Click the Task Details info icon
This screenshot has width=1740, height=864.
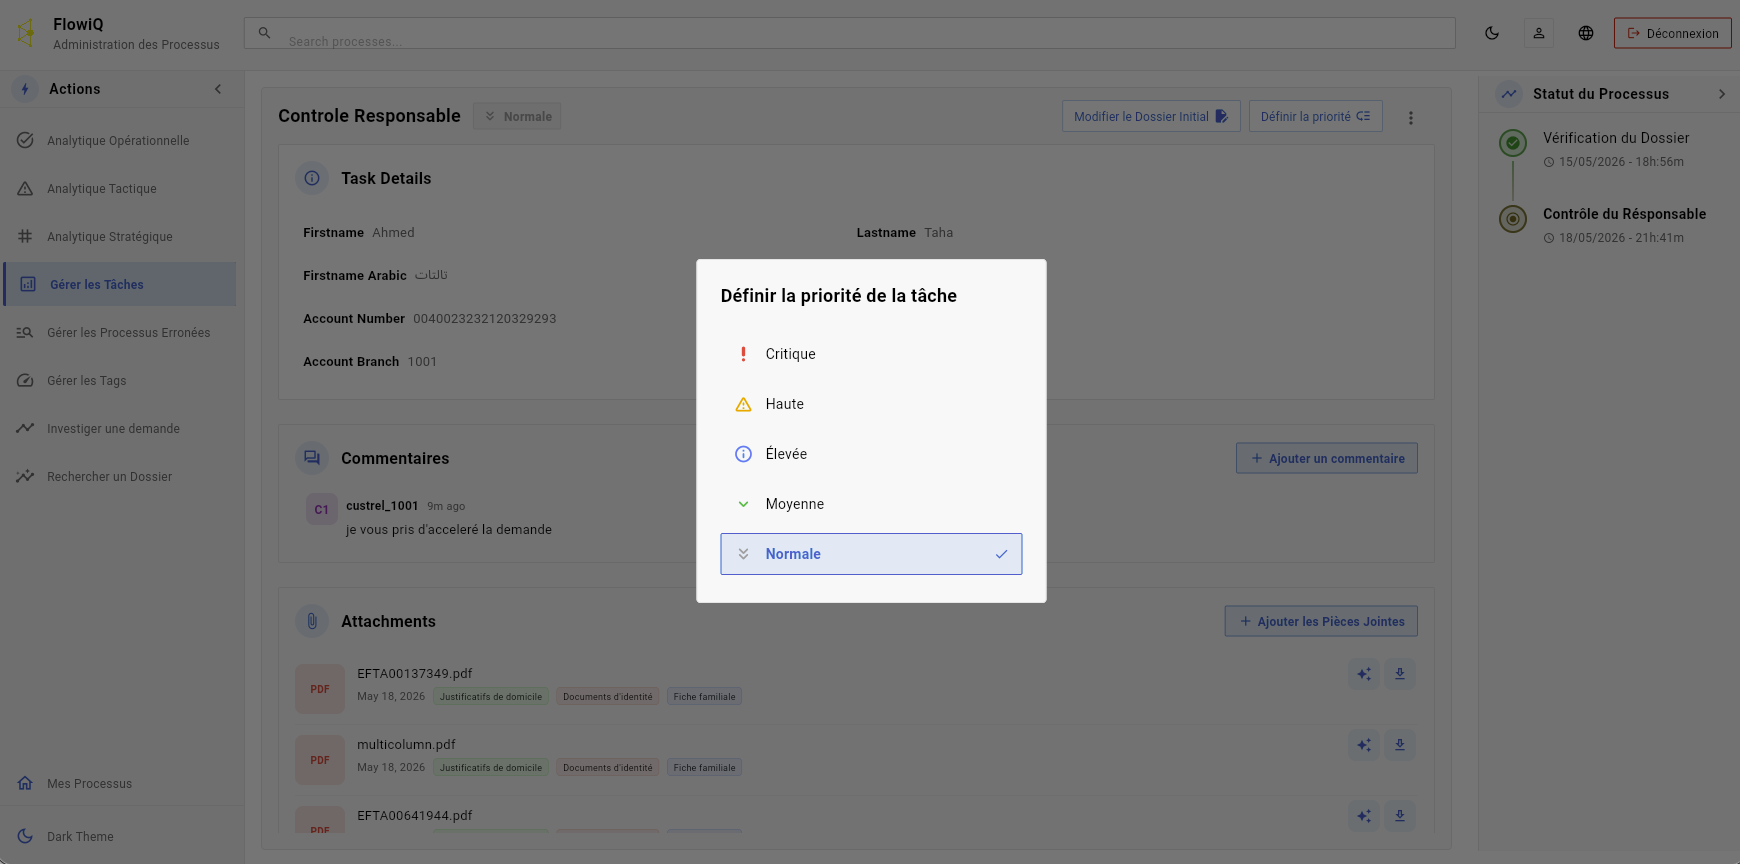click(312, 178)
